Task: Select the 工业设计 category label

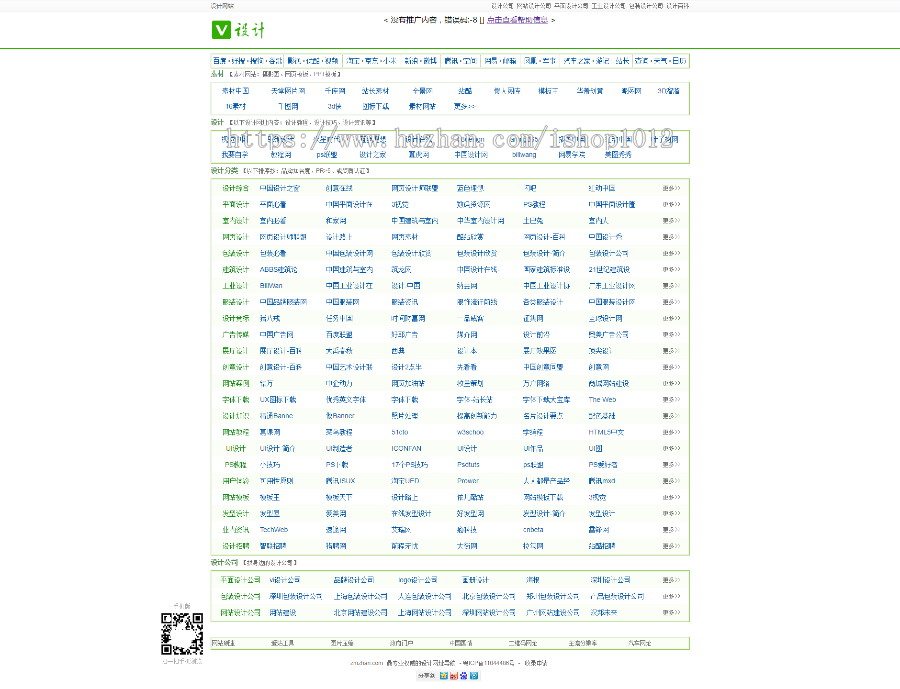Action: tap(235, 286)
